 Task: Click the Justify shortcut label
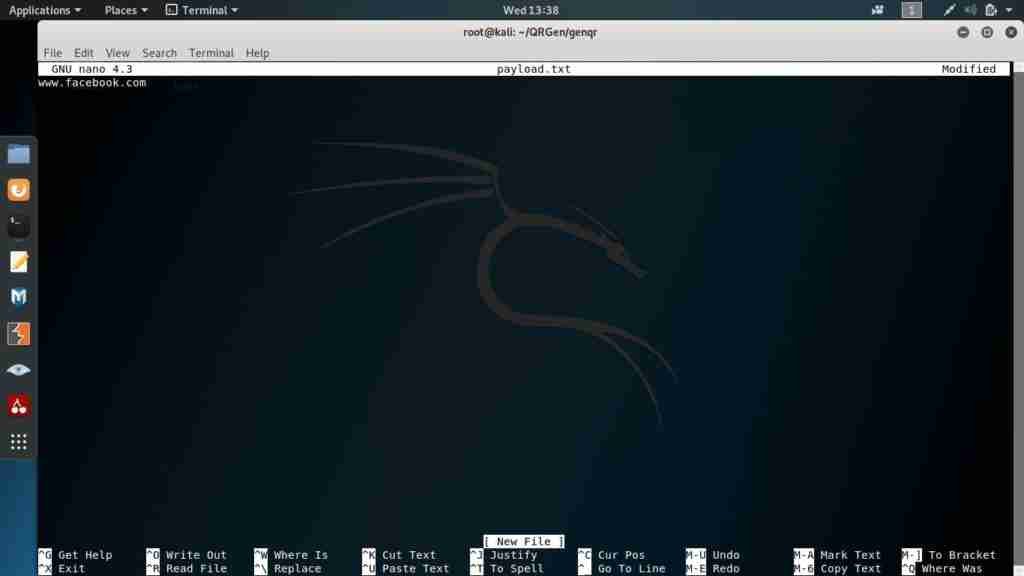tap(513, 554)
